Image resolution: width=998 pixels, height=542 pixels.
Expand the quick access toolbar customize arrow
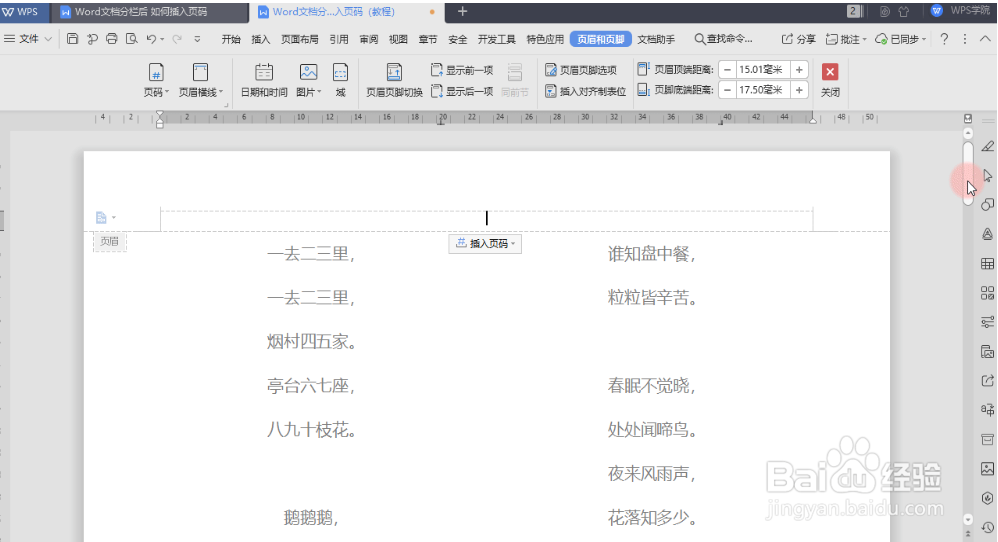pos(197,39)
